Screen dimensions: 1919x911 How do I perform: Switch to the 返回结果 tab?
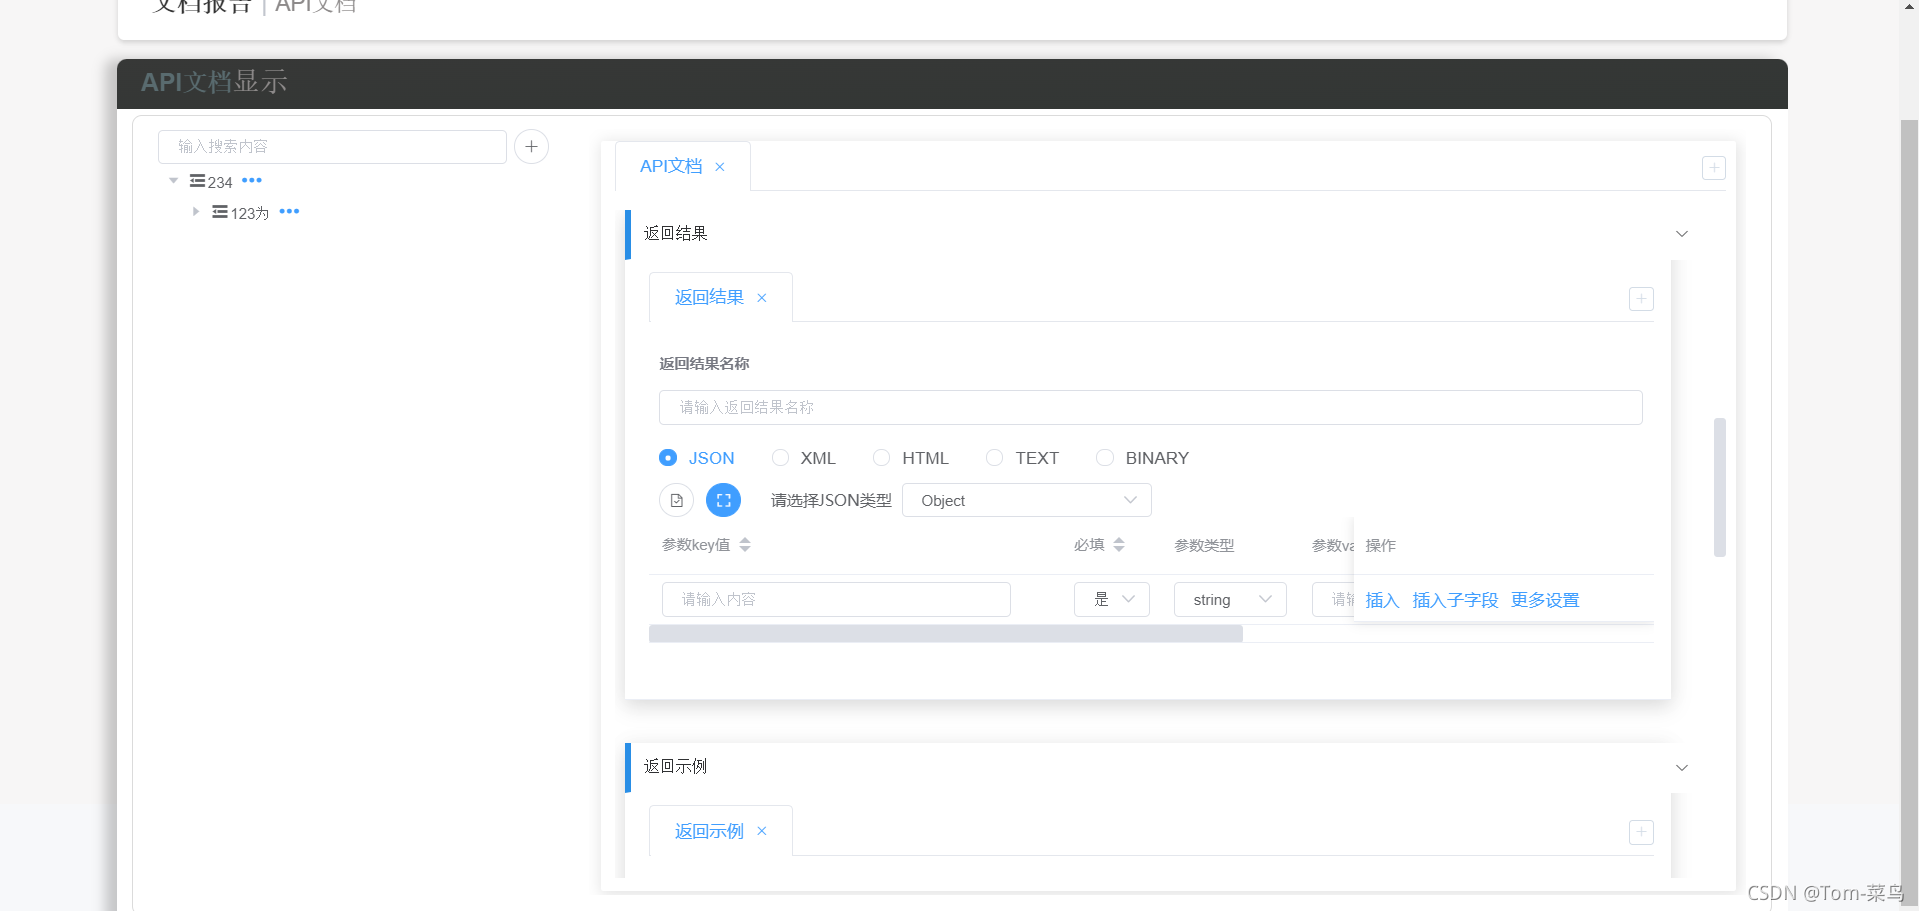click(709, 297)
